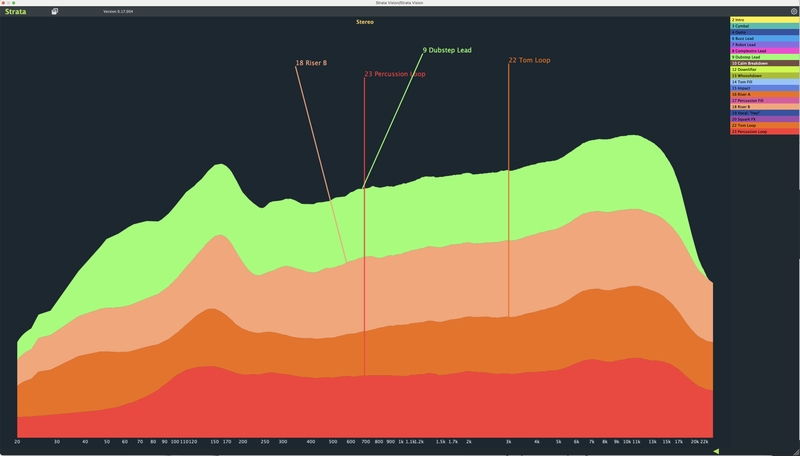Viewport: 800px width, 456px height.
Task: Toggle the 2 Intro track in legend
Action: (763, 20)
